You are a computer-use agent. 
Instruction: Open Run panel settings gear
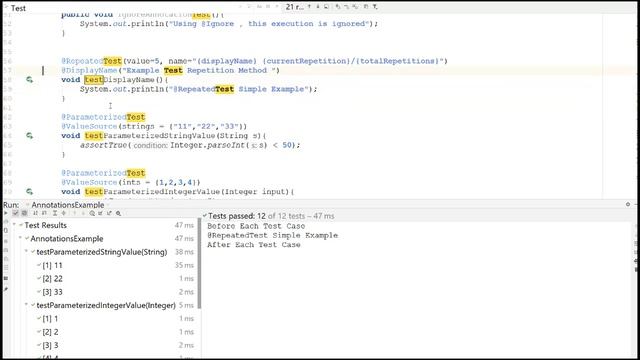pyautogui.click(x=628, y=204)
